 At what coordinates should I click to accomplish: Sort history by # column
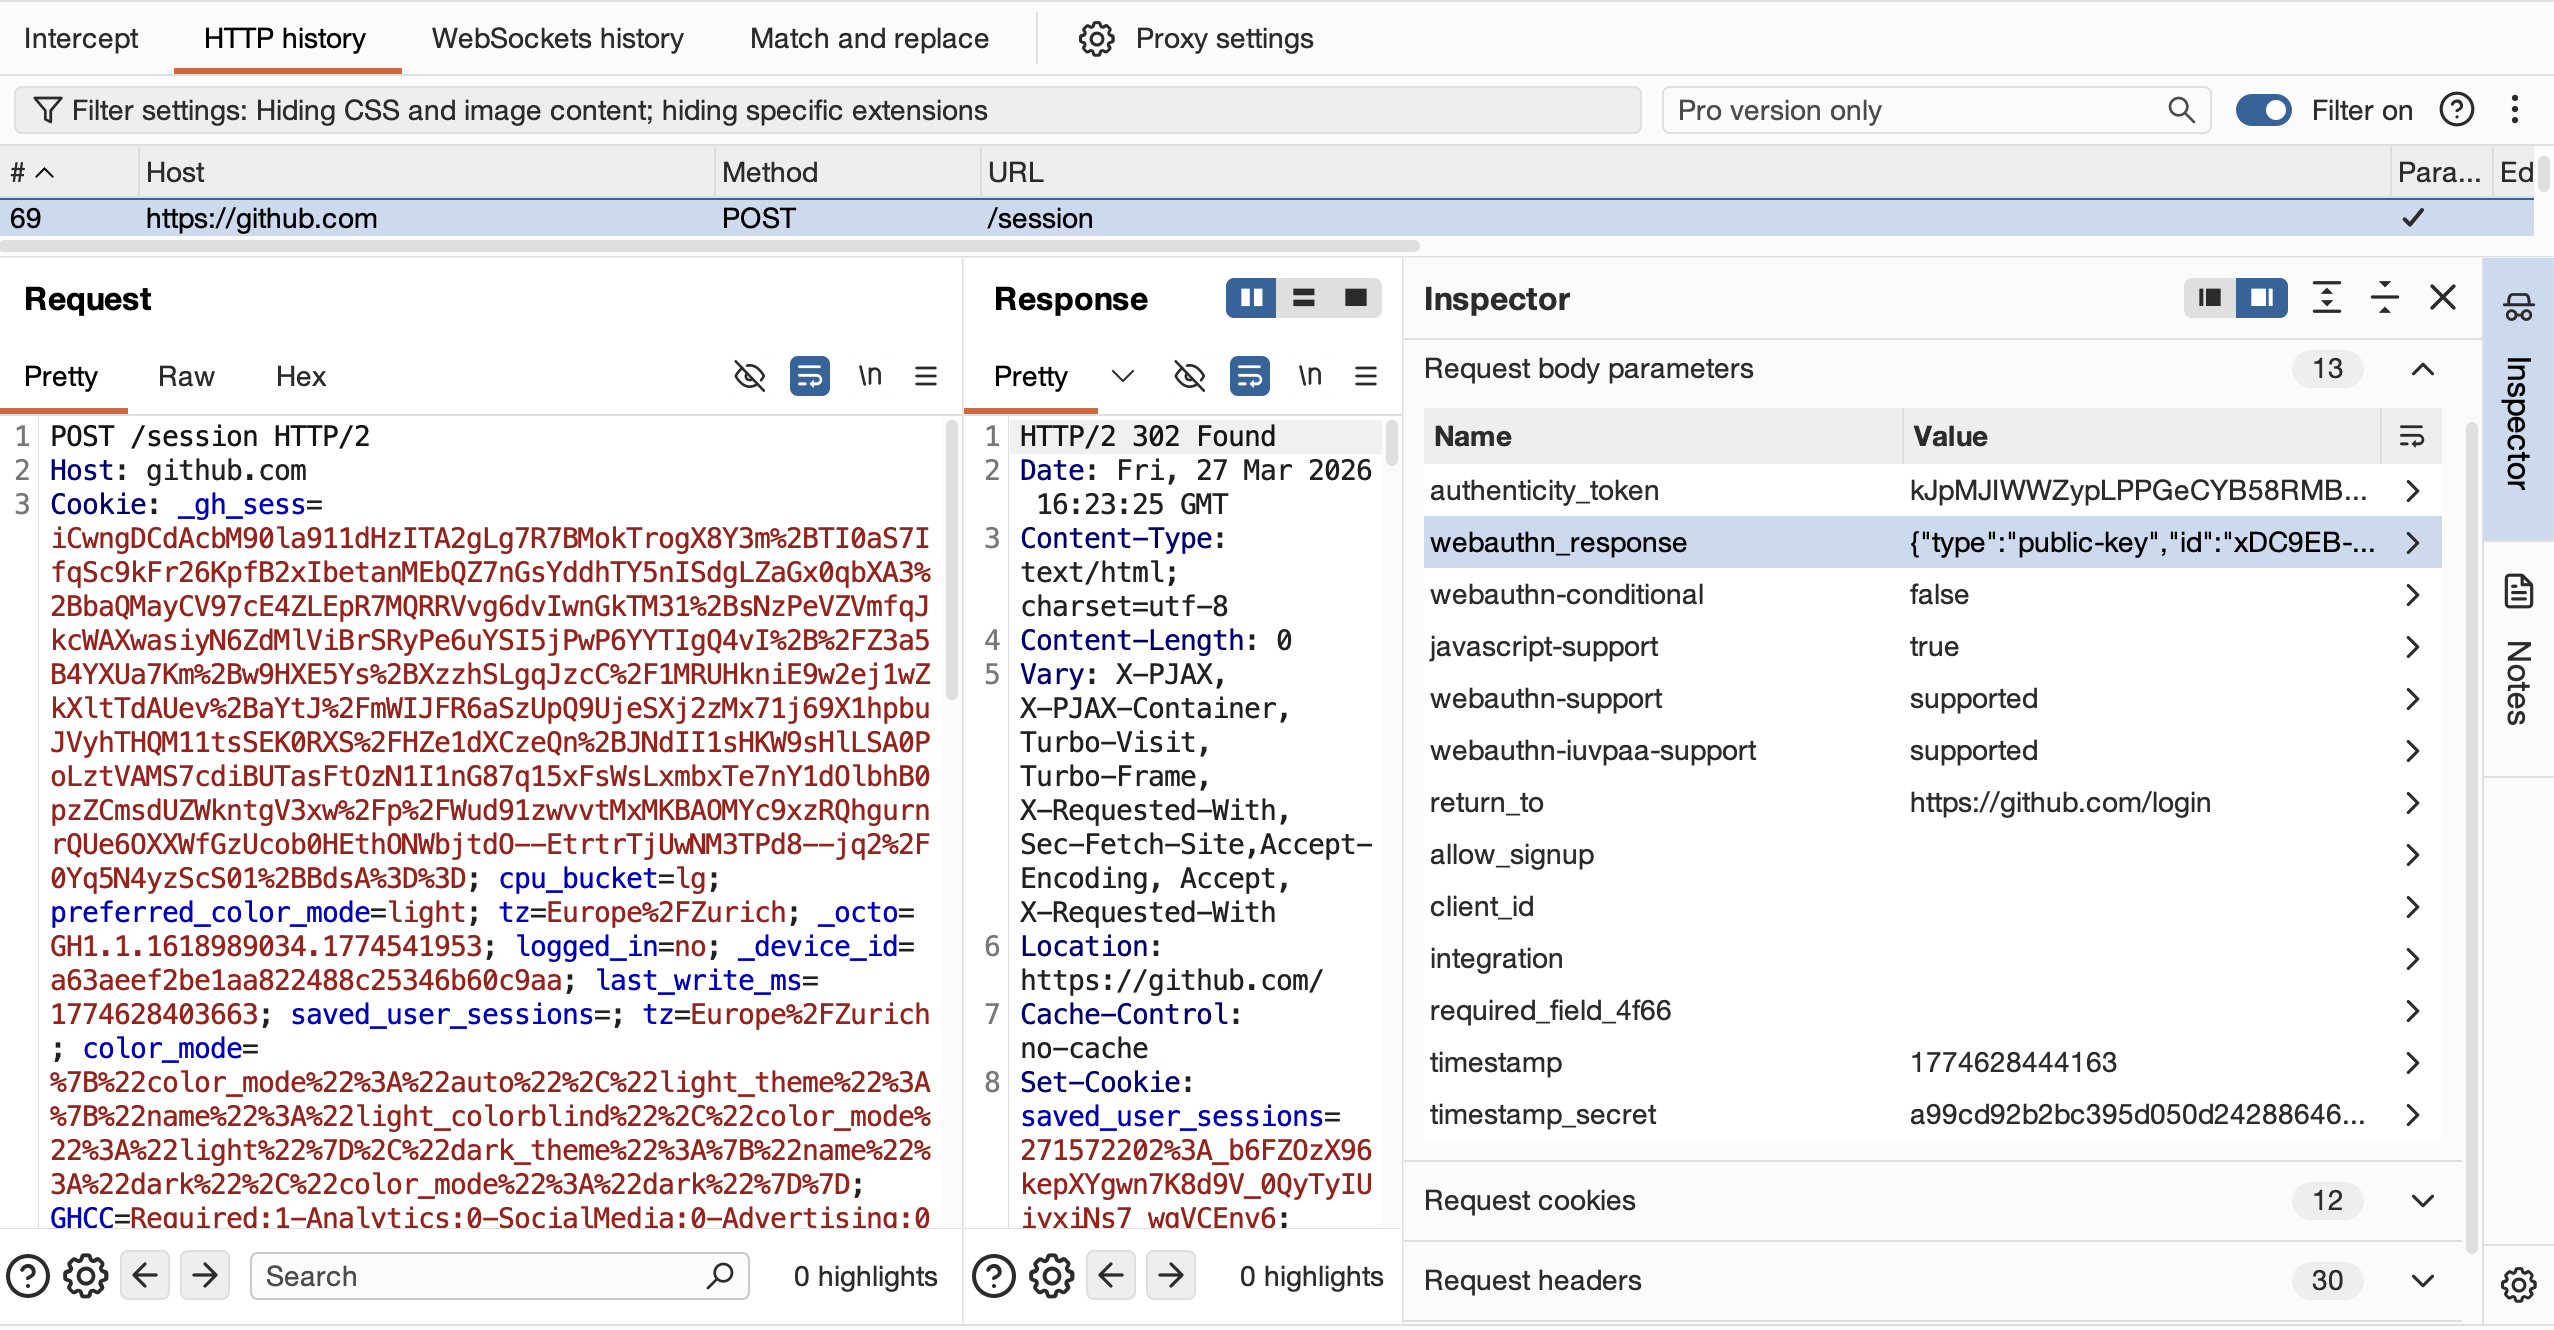point(68,172)
